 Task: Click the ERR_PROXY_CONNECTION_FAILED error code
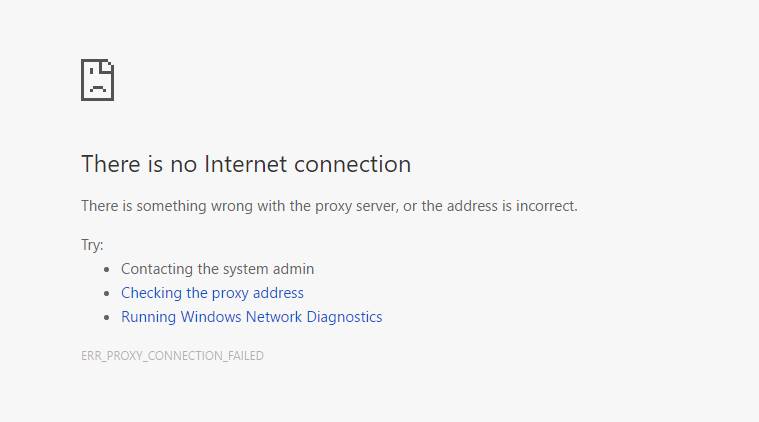(x=172, y=356)
